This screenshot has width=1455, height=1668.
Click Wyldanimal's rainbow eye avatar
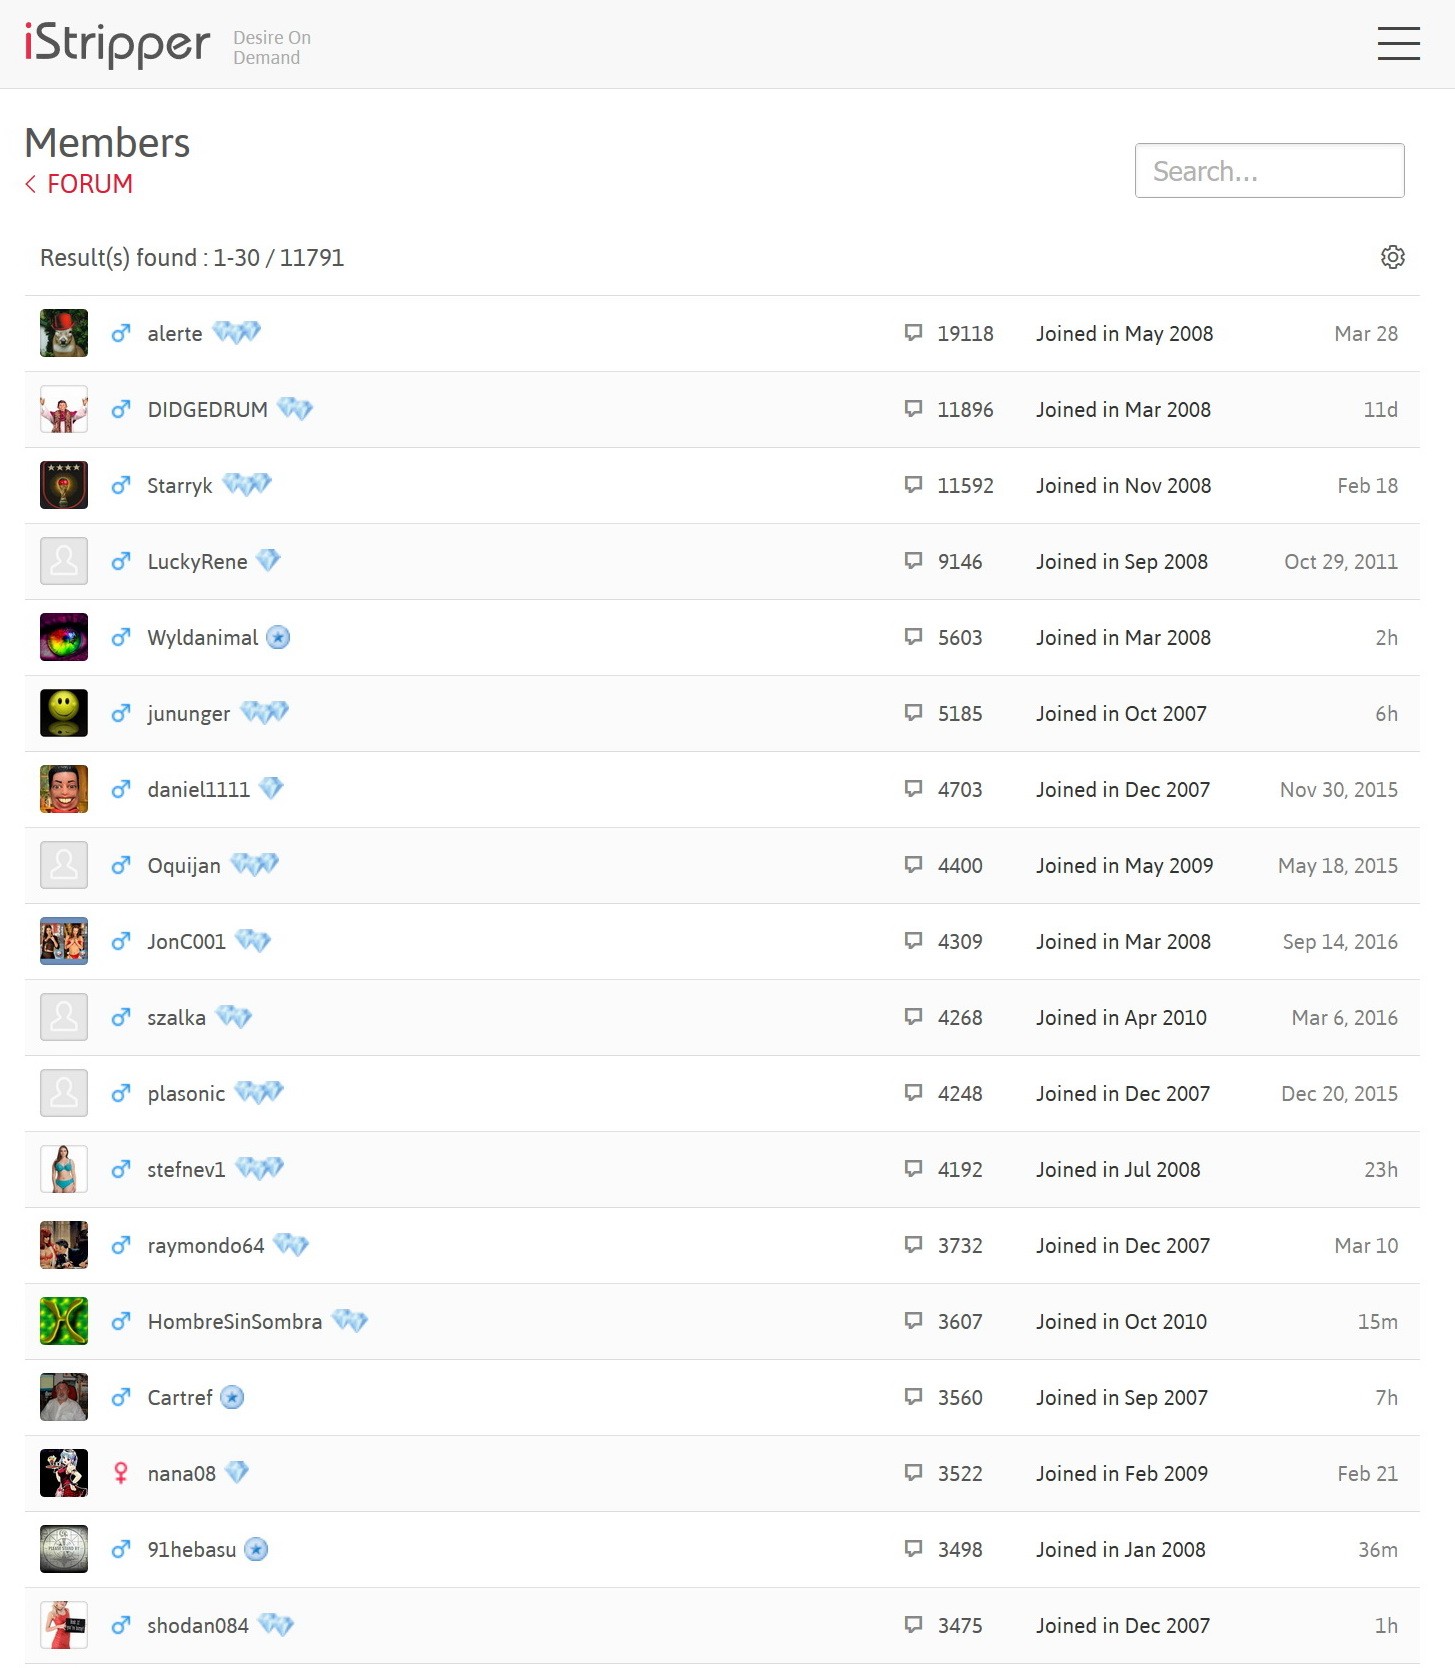coord(64,637)
